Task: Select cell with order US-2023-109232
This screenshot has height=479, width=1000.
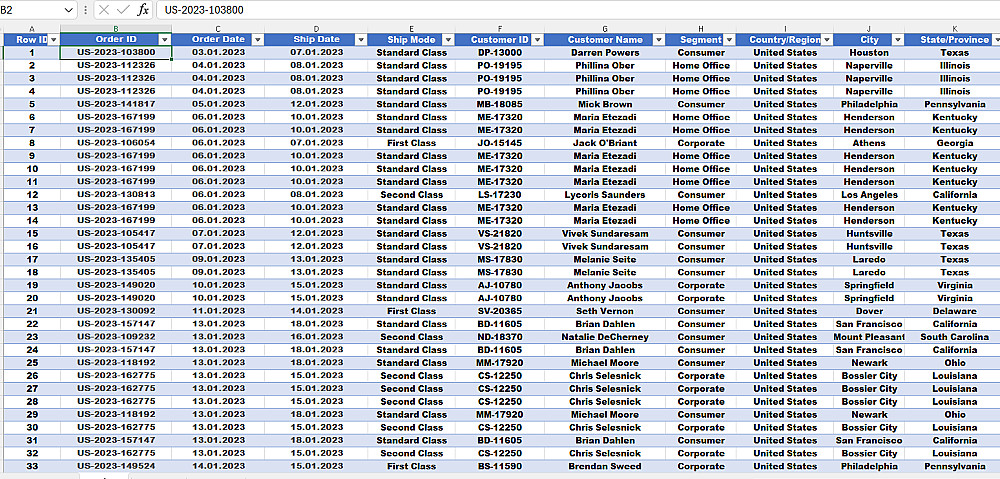Action: [x=116, y=337]
